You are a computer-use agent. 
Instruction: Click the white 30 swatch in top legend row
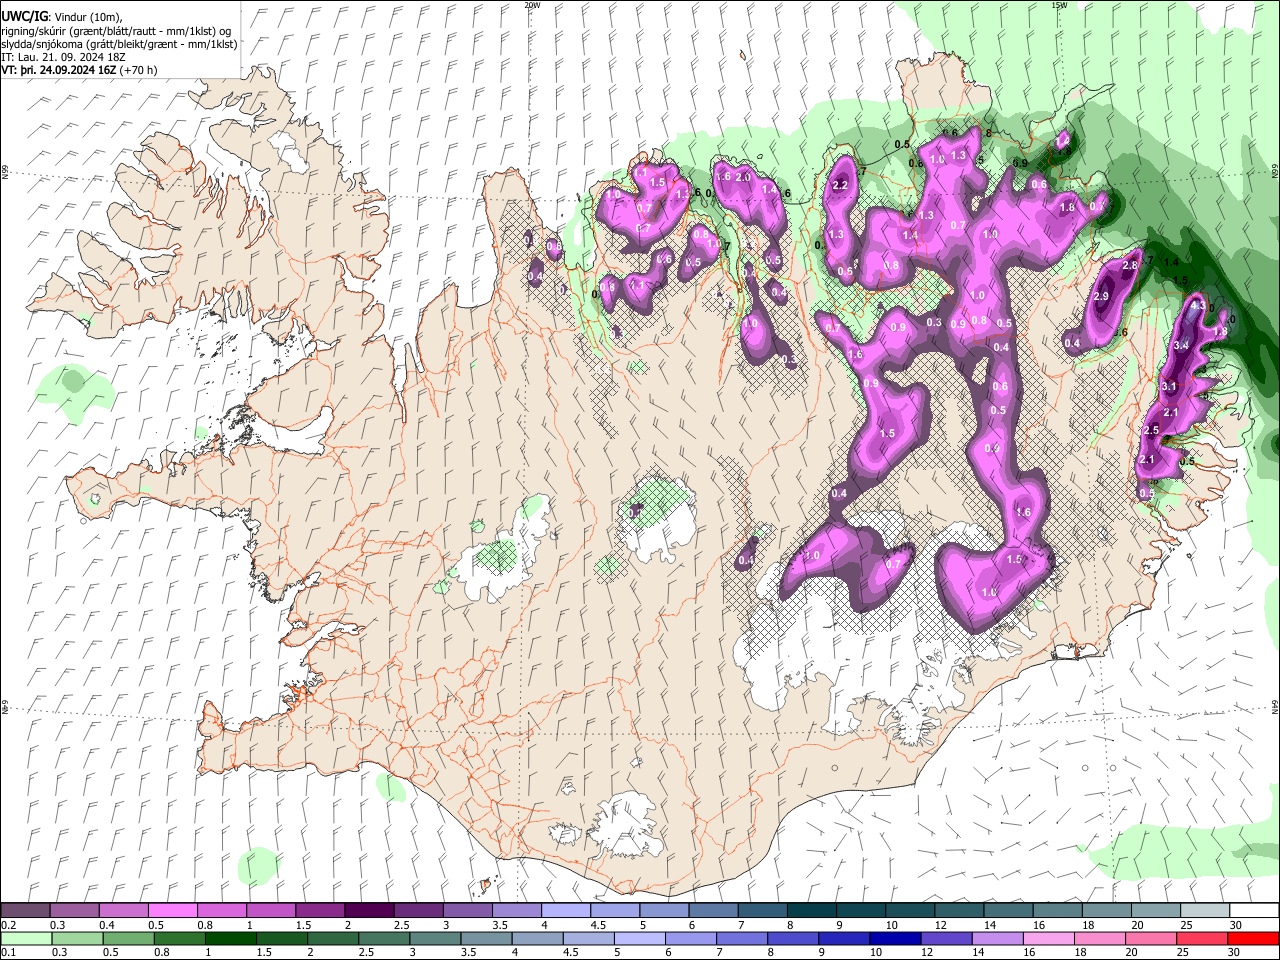[x=1254, y=911]
